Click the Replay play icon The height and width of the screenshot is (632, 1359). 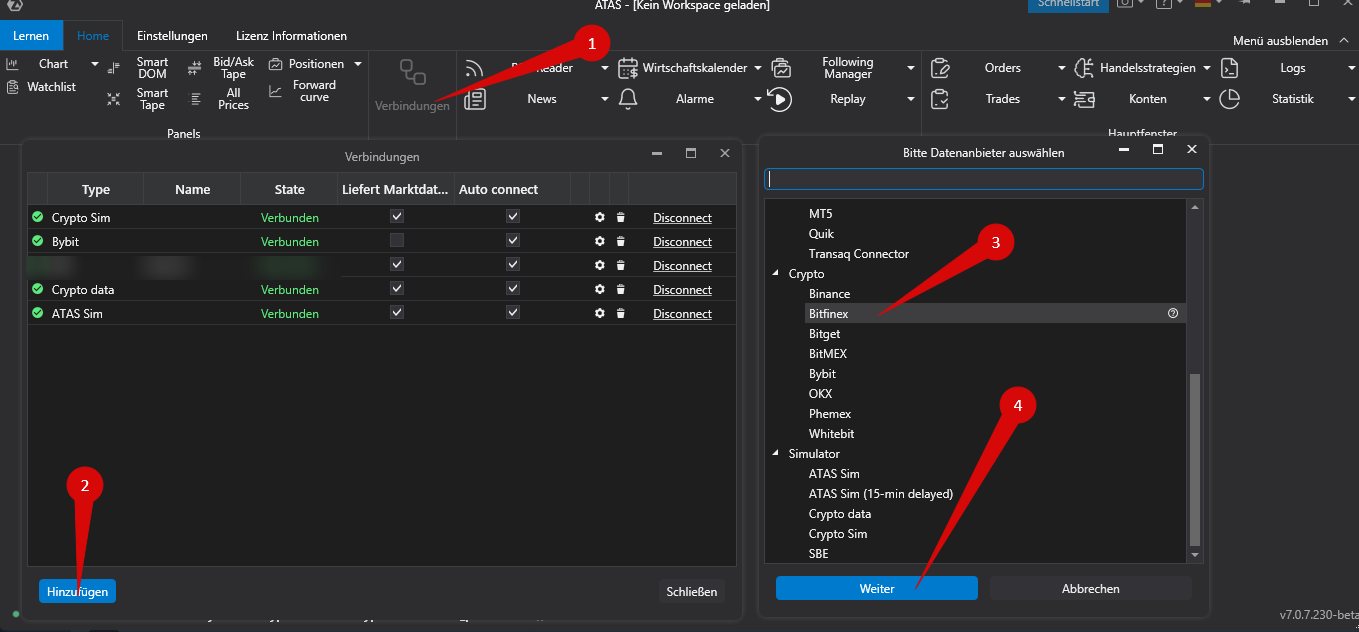click(779, 99)
